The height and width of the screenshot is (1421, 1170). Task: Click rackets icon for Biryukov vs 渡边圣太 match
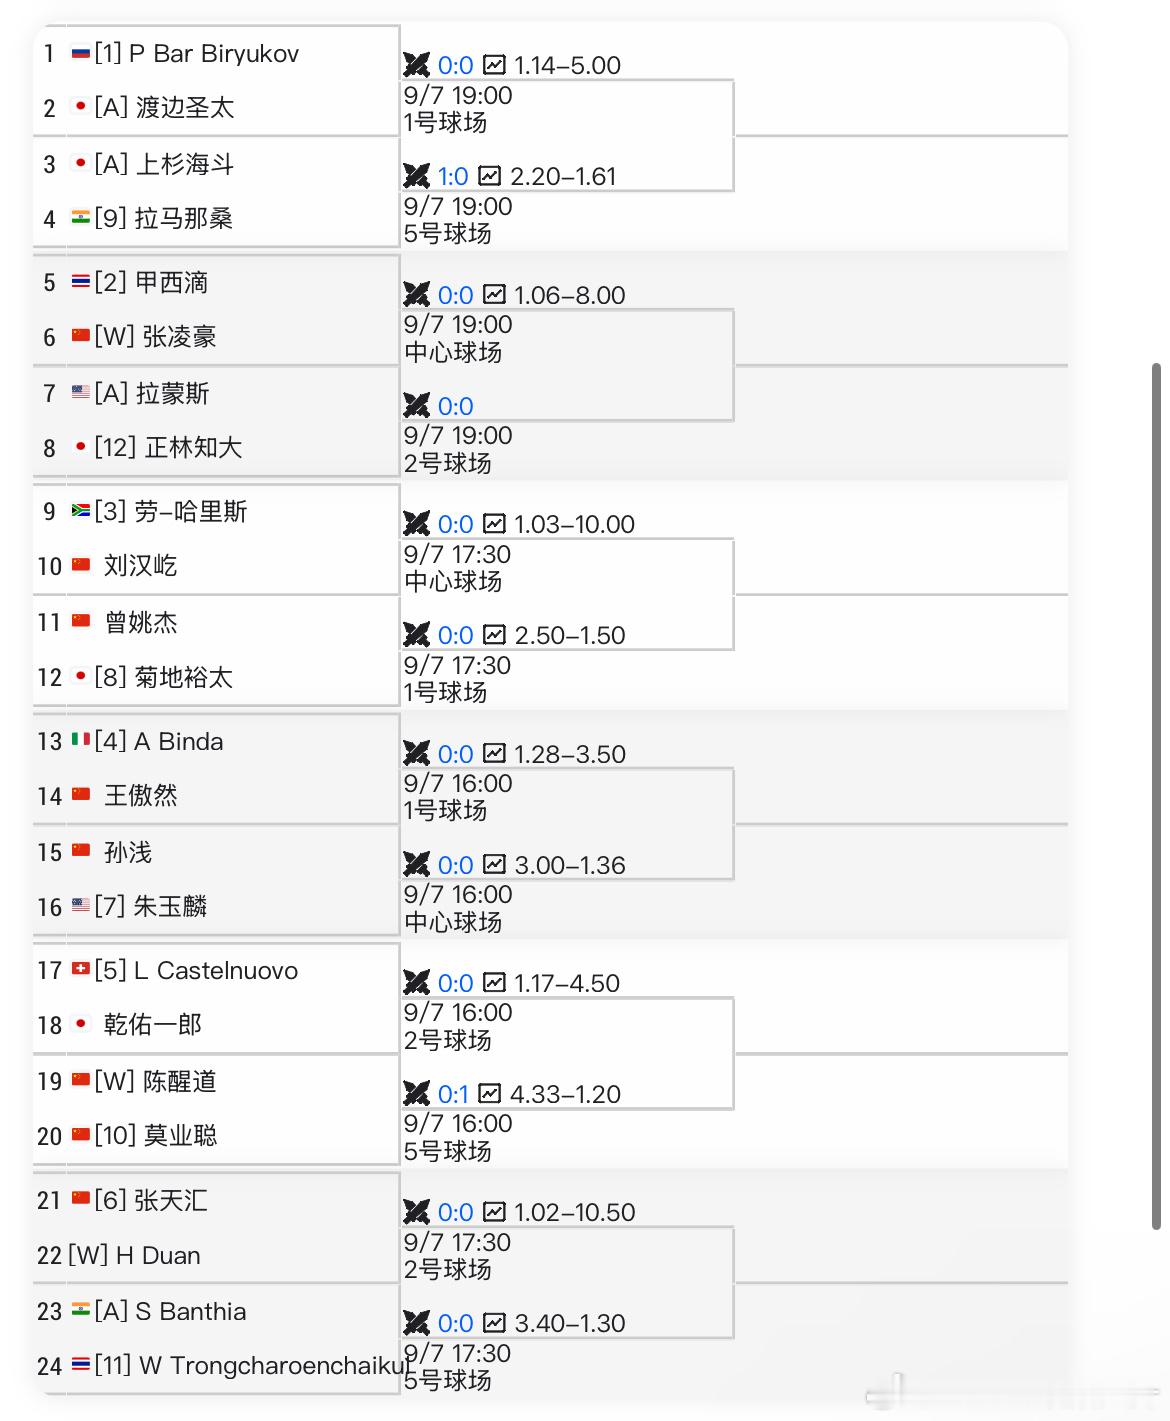click(x=416, y=65)
